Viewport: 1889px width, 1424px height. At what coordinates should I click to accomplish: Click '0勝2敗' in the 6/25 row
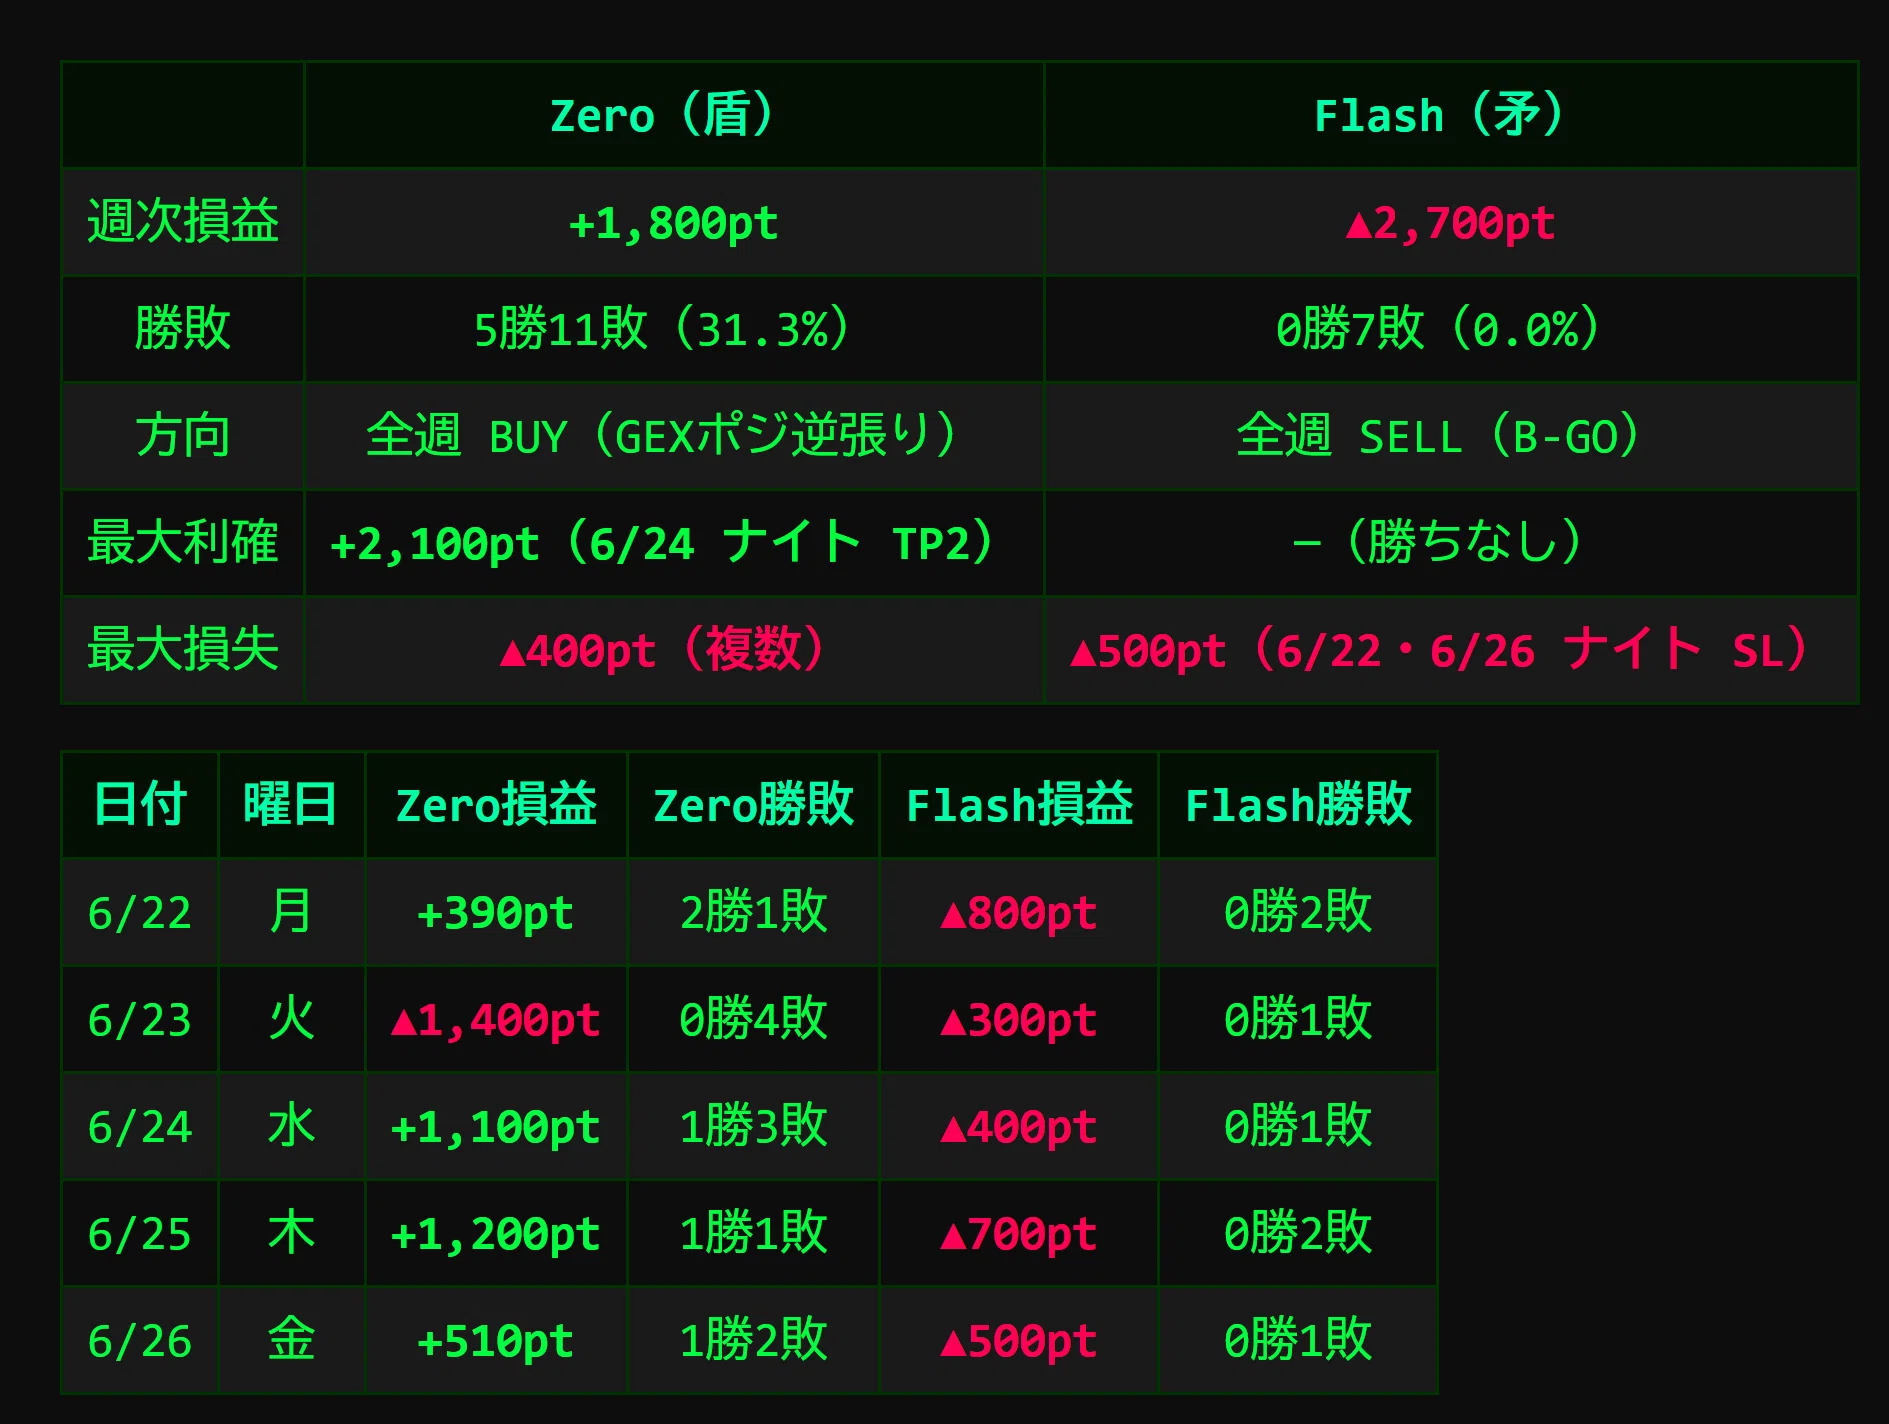pos(1298,1233)
